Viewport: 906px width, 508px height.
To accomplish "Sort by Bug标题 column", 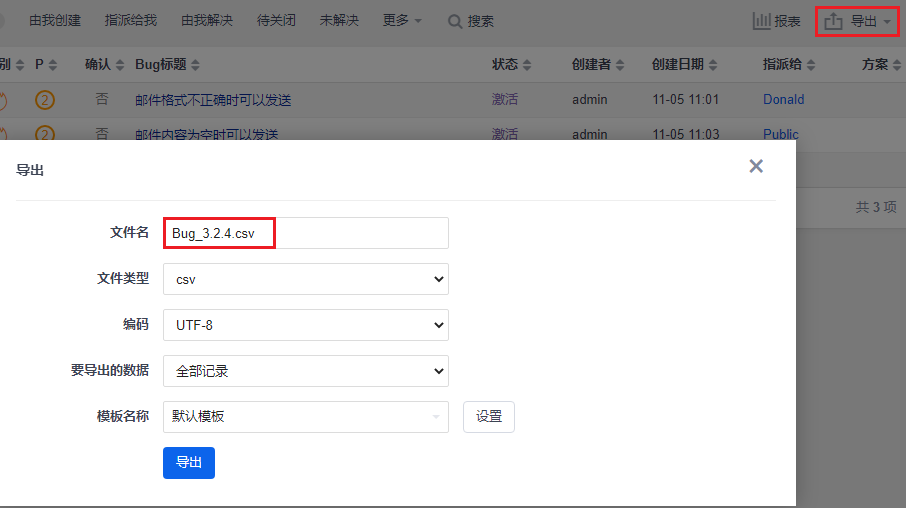I will pyautogui.click(x=168, y=65).
